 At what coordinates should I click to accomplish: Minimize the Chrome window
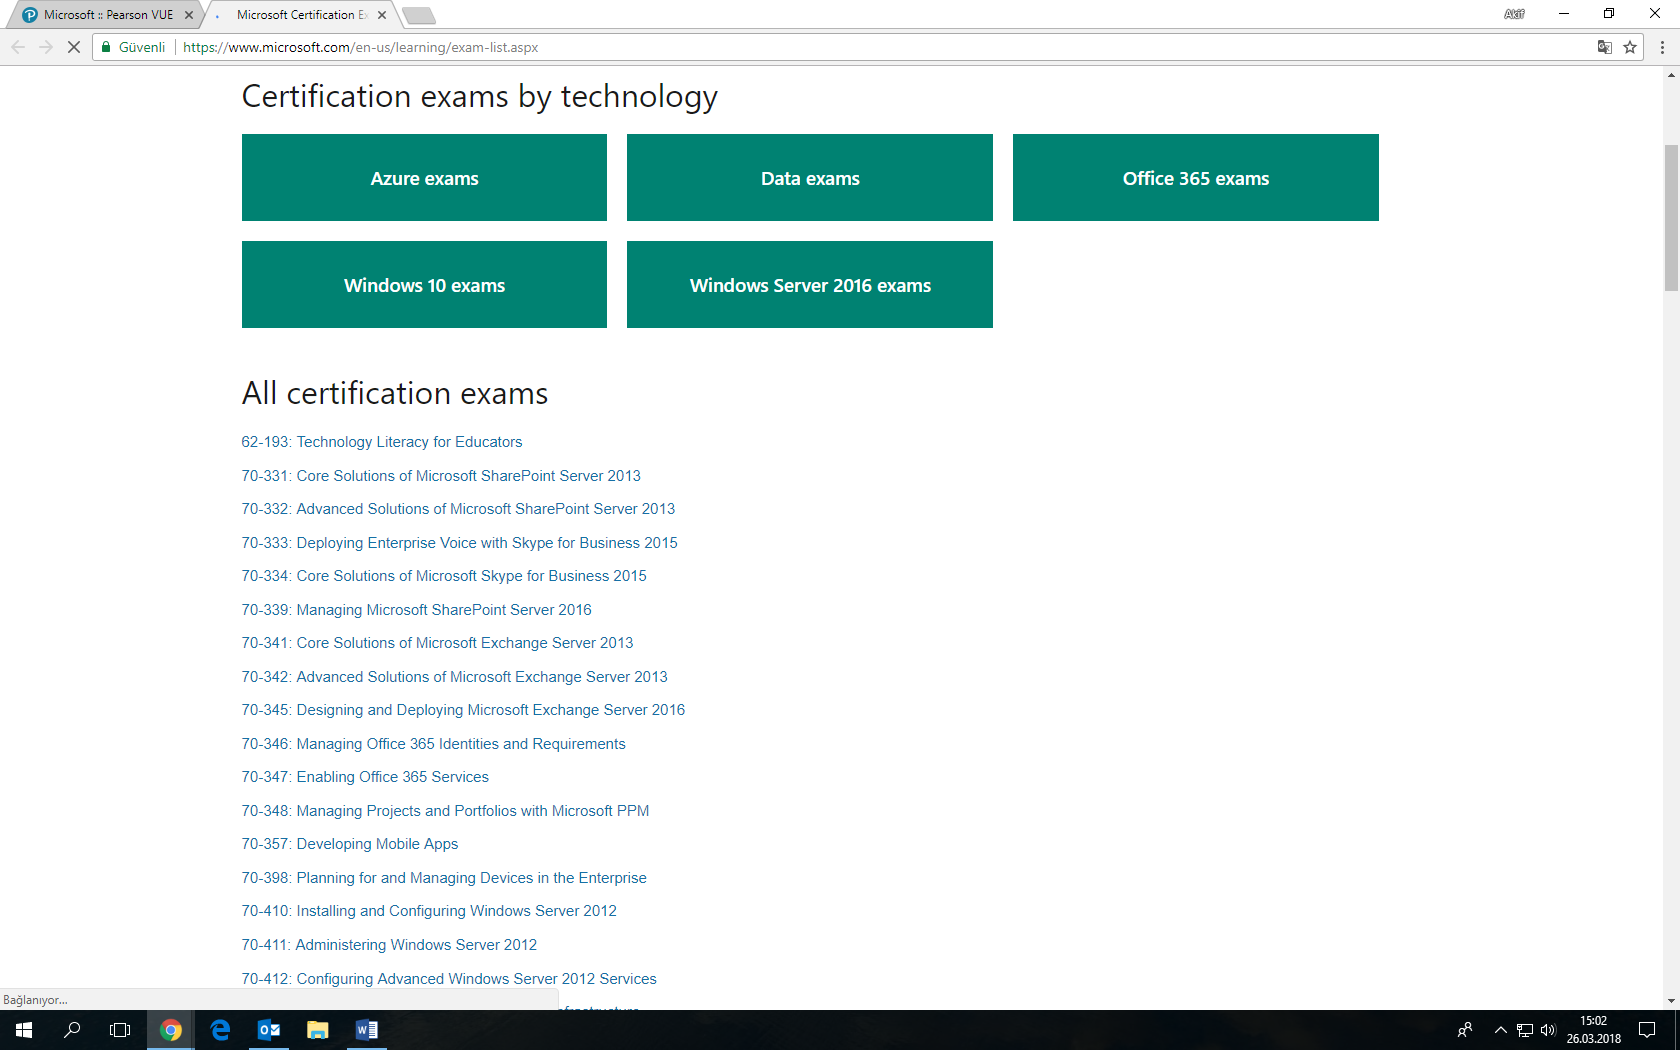click(1563, 13)
